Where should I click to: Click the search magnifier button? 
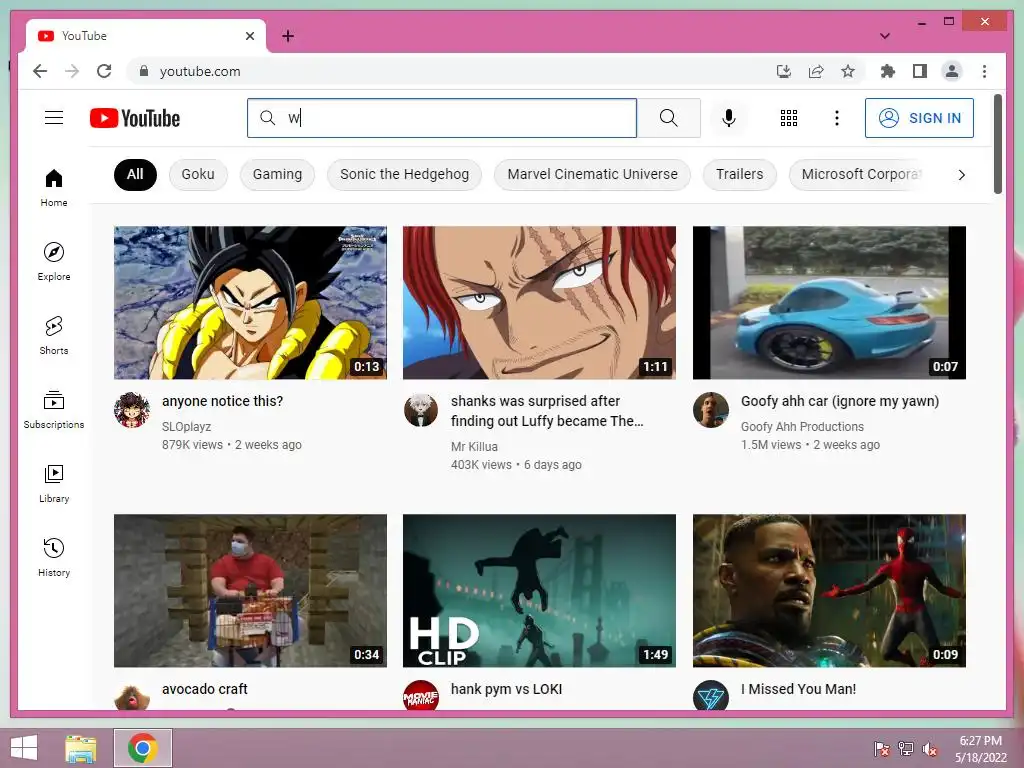669,118
